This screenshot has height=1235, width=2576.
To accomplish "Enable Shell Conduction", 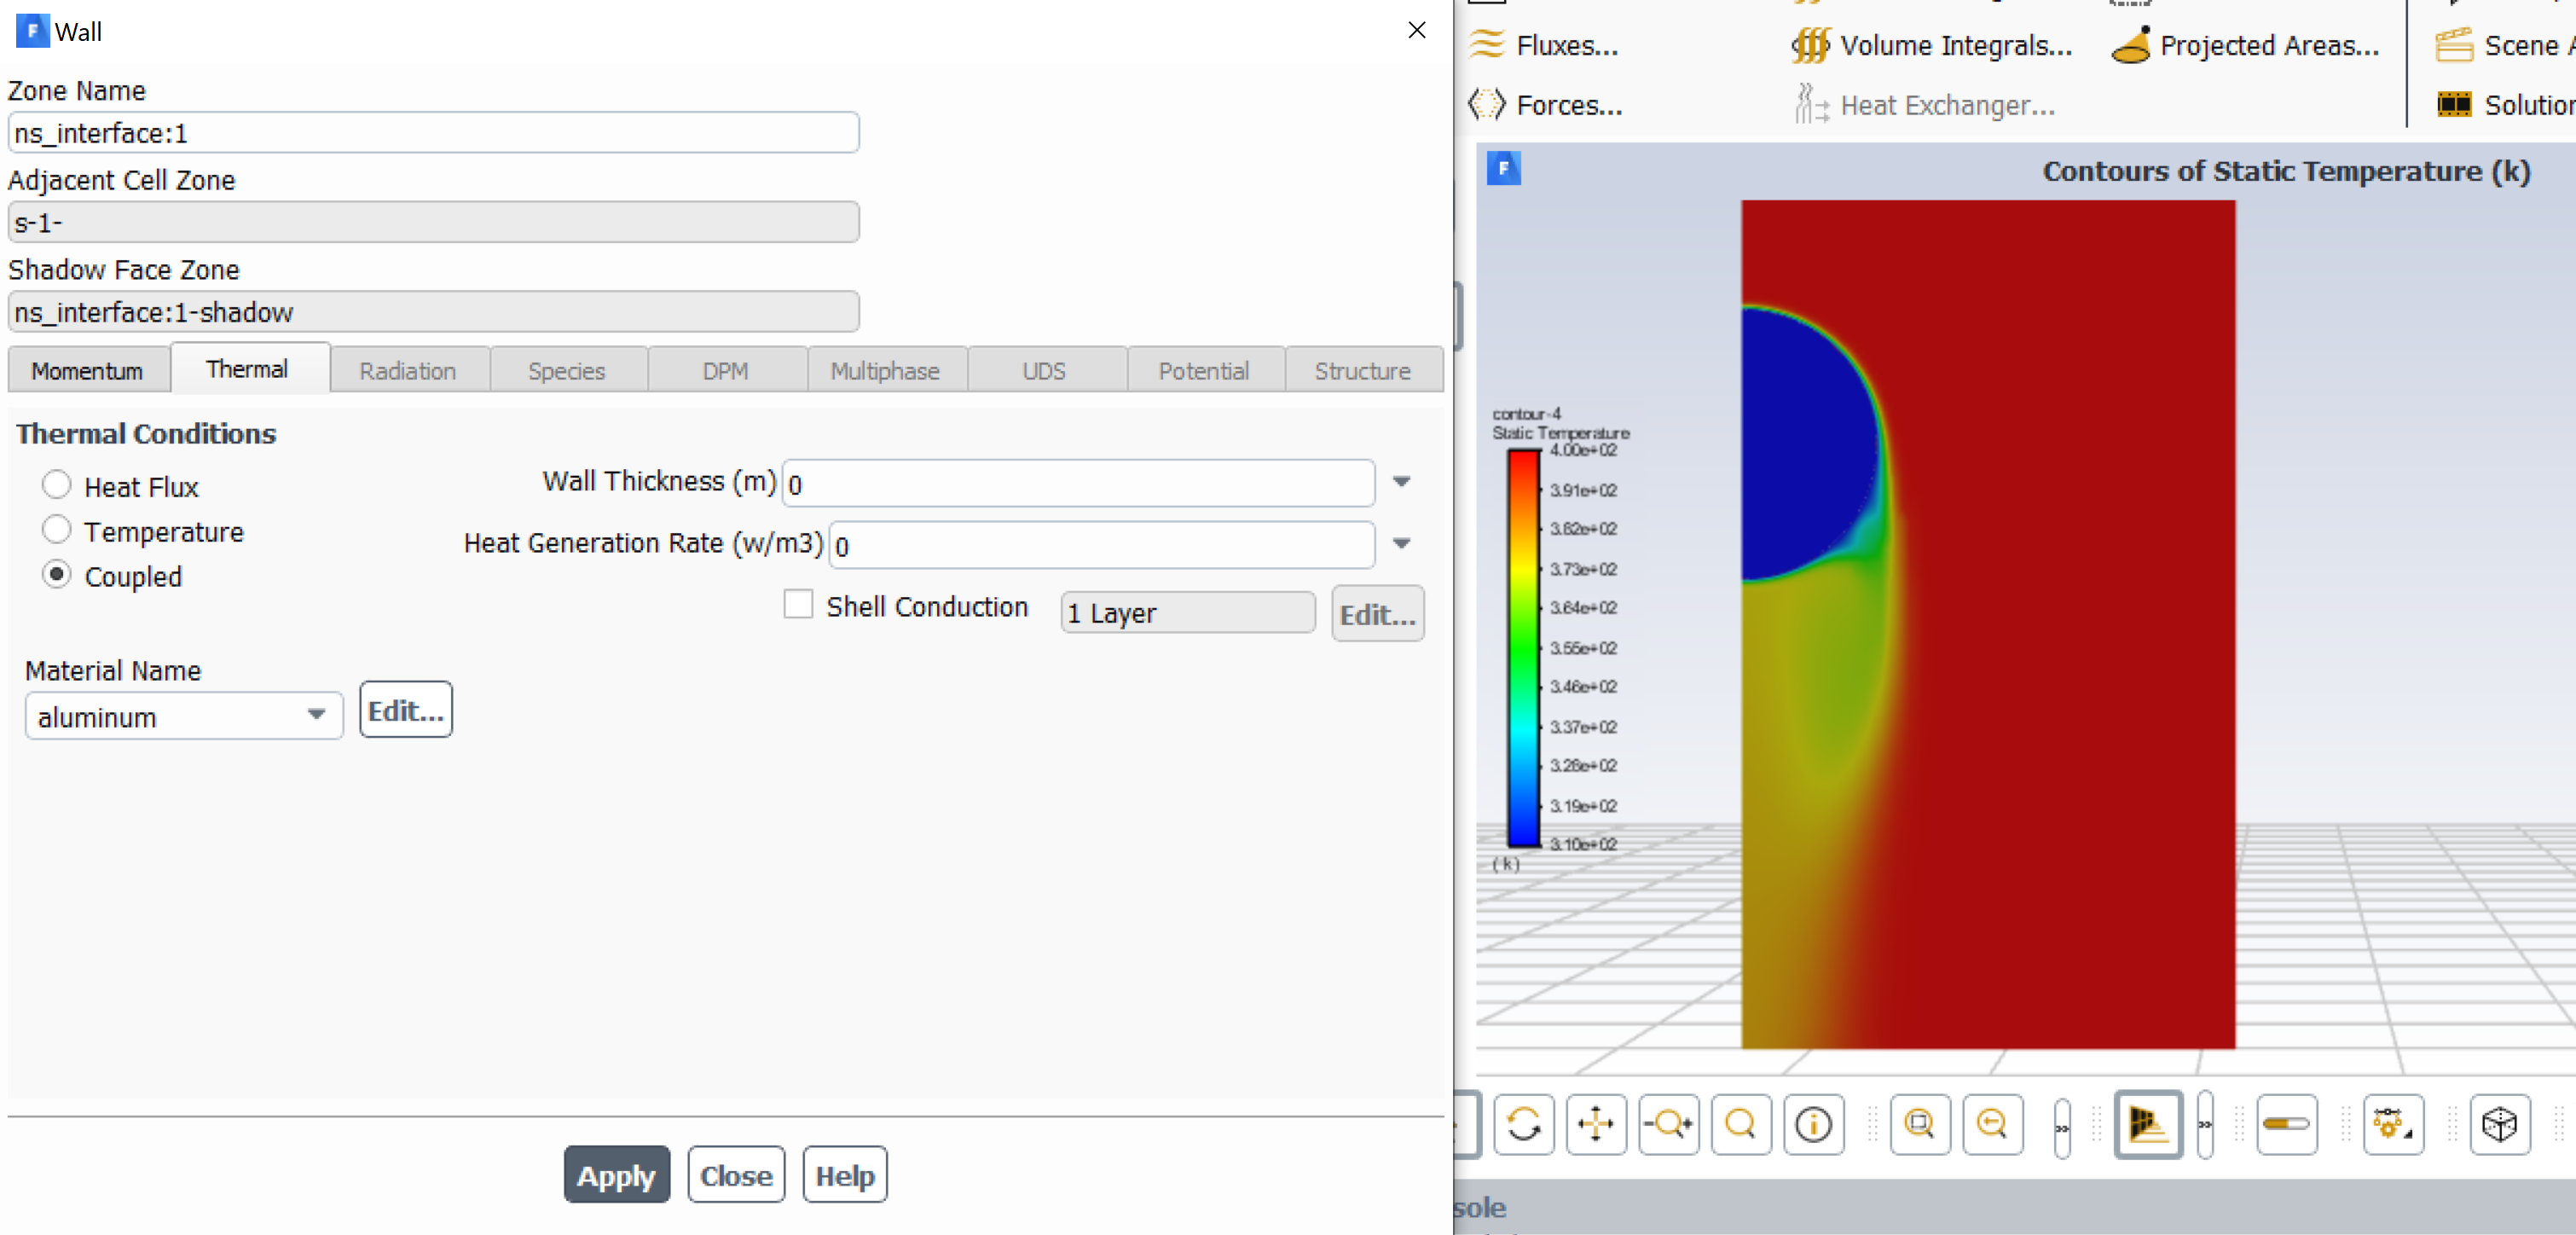I will coord(798,604).
